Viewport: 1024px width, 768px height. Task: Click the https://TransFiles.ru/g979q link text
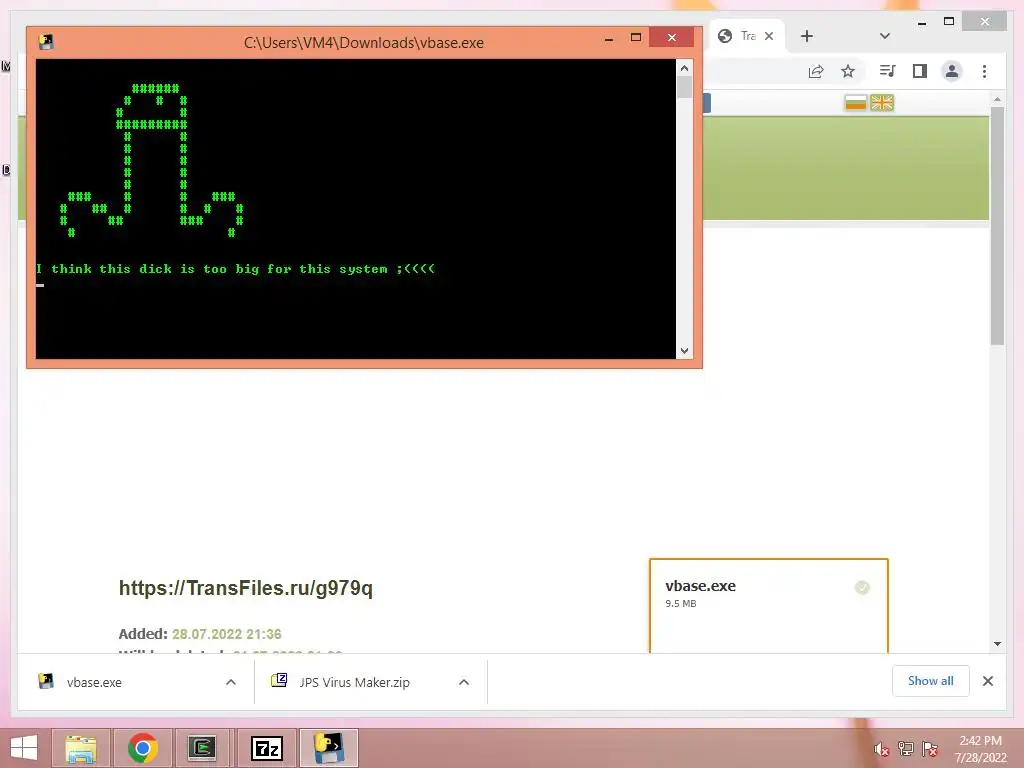[x=246, y=588]
